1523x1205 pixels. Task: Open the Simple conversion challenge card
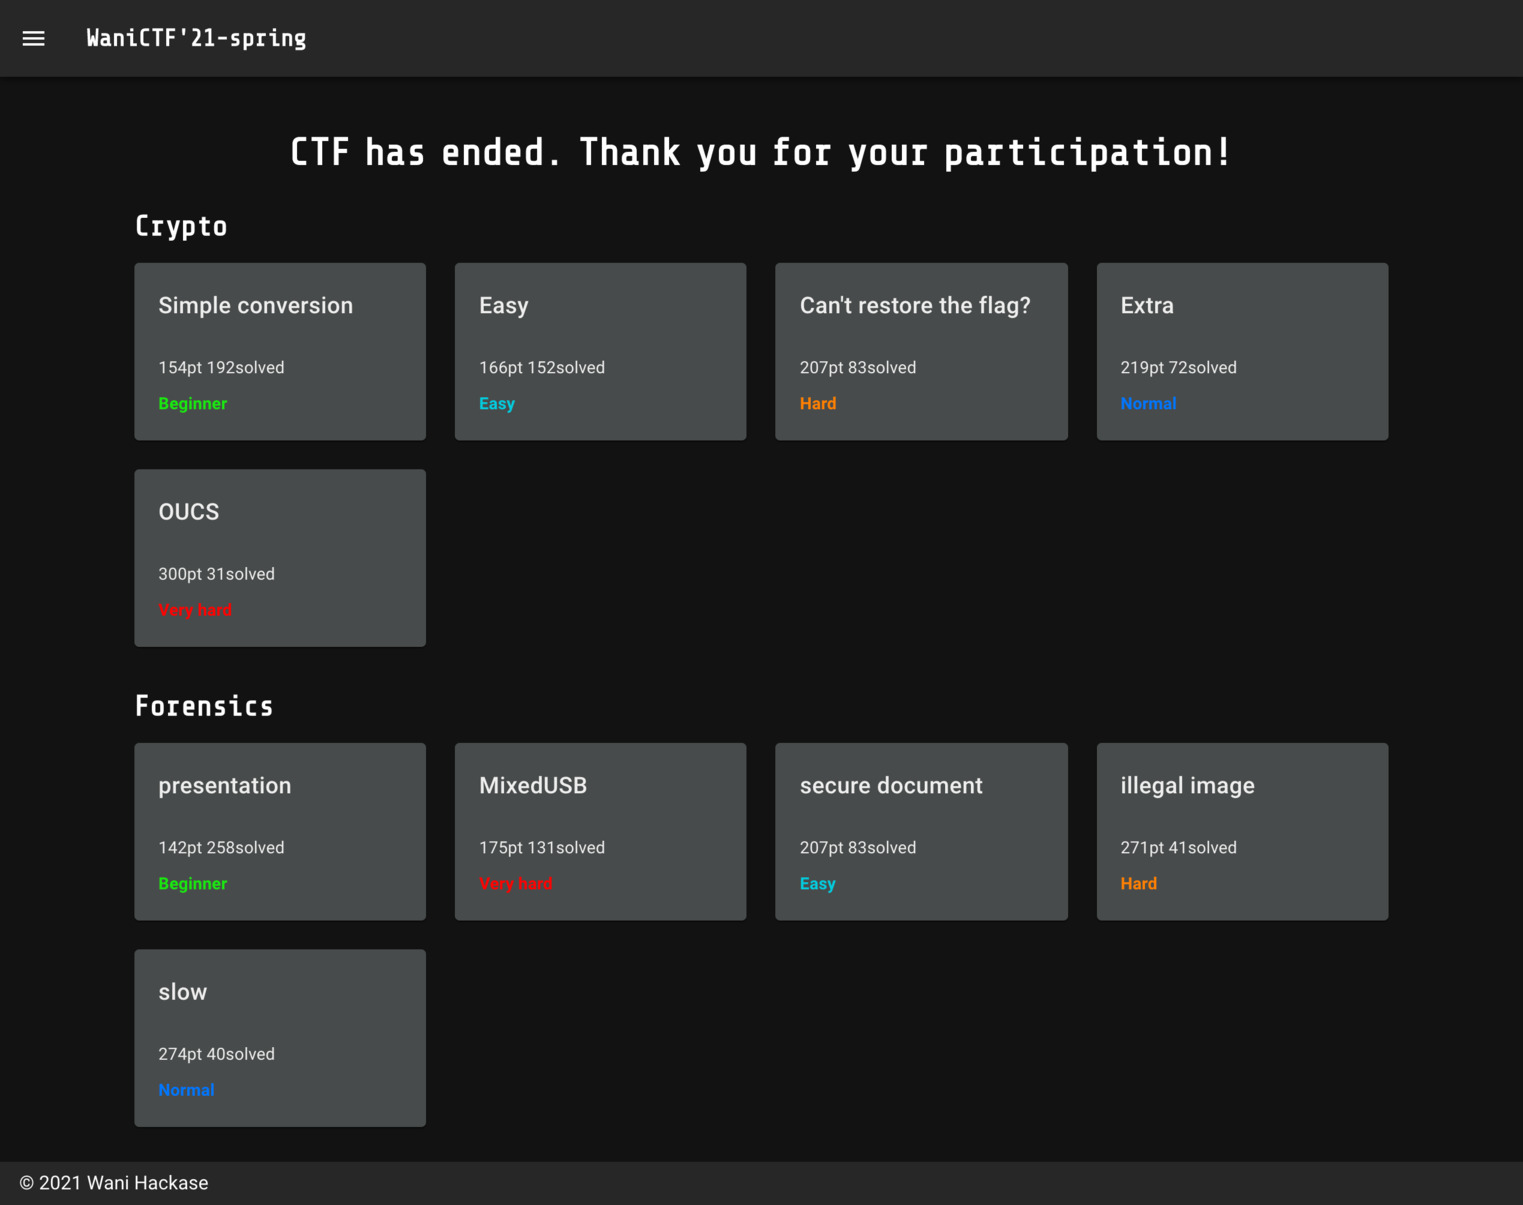(280, 351)
